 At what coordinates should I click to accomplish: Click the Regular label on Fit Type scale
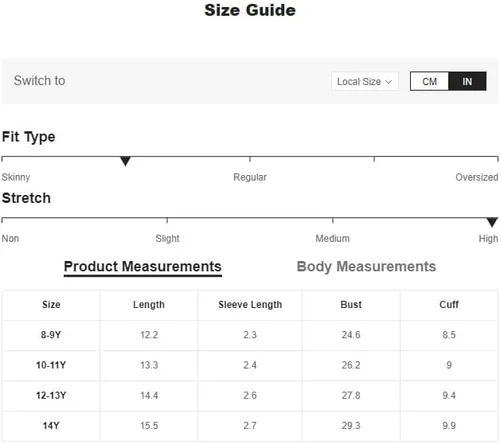[250, 177]
